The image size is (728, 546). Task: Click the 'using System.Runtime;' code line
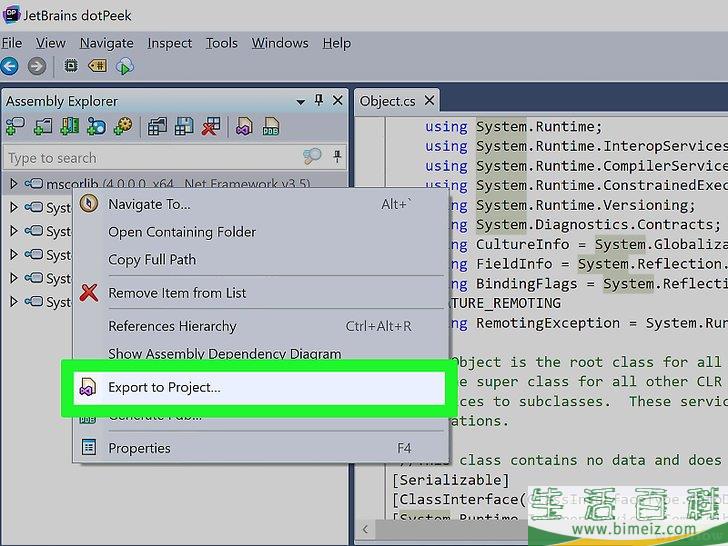coord(514,126)
